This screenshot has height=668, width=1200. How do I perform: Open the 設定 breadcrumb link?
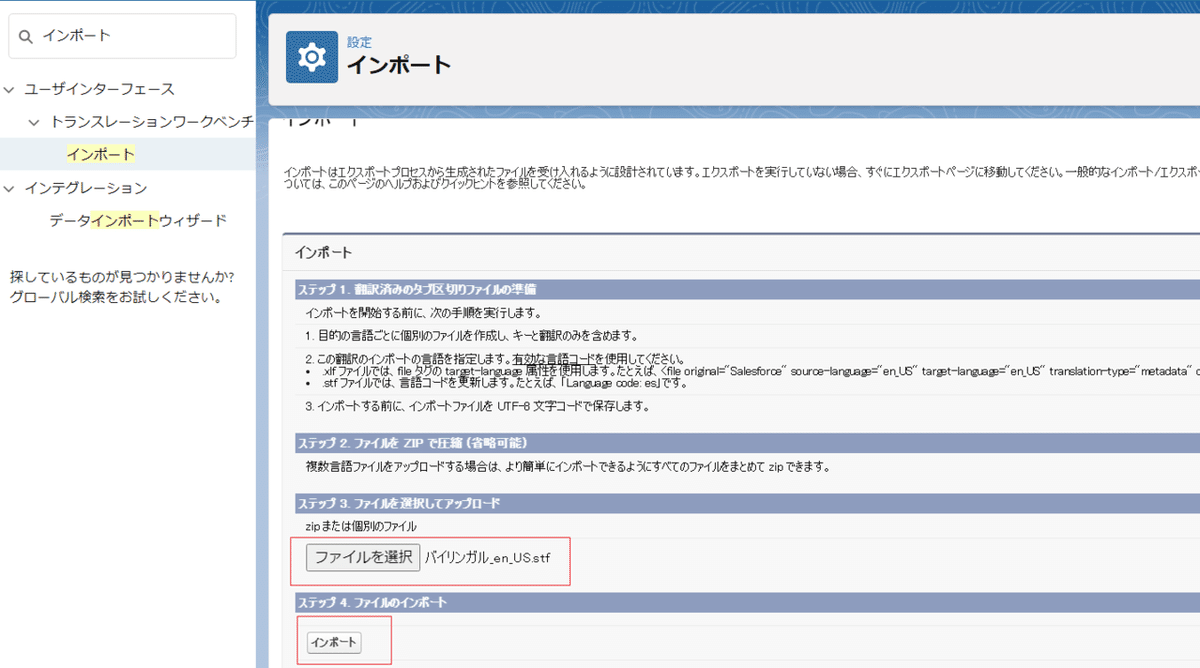point(358,42)
